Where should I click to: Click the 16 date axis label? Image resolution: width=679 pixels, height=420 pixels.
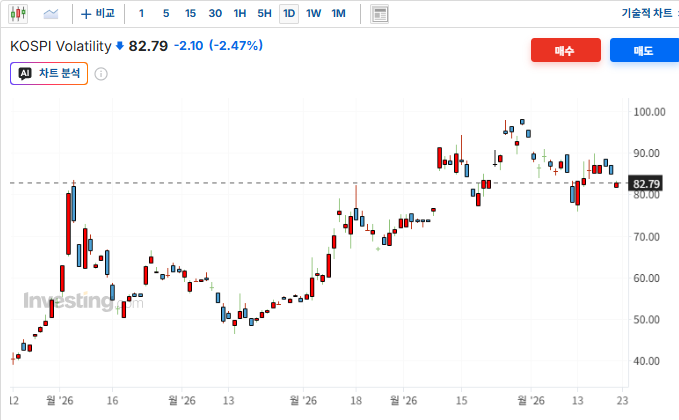point(112,401)
